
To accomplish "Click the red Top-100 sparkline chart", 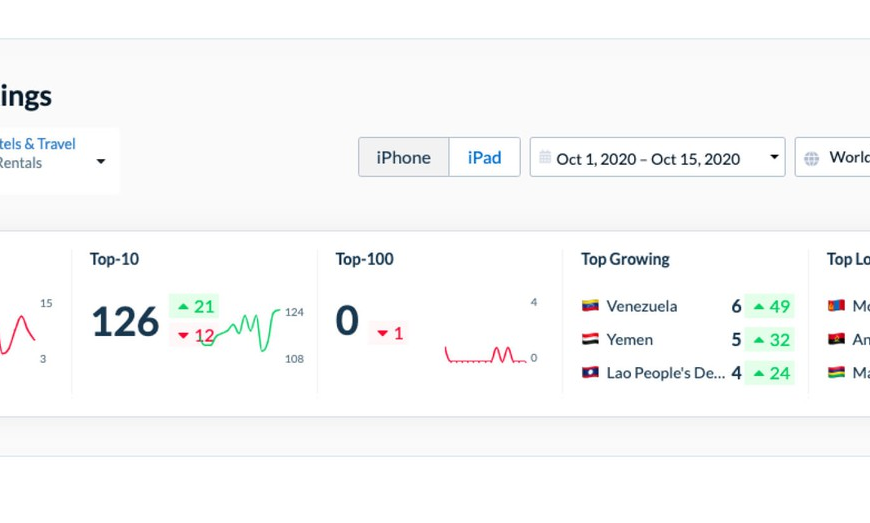I will coord(485,354).
